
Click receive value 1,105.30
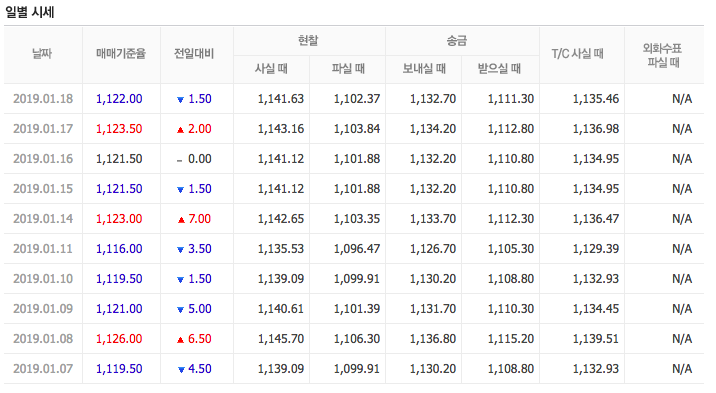pyautogui.click(x=511, y=249)
